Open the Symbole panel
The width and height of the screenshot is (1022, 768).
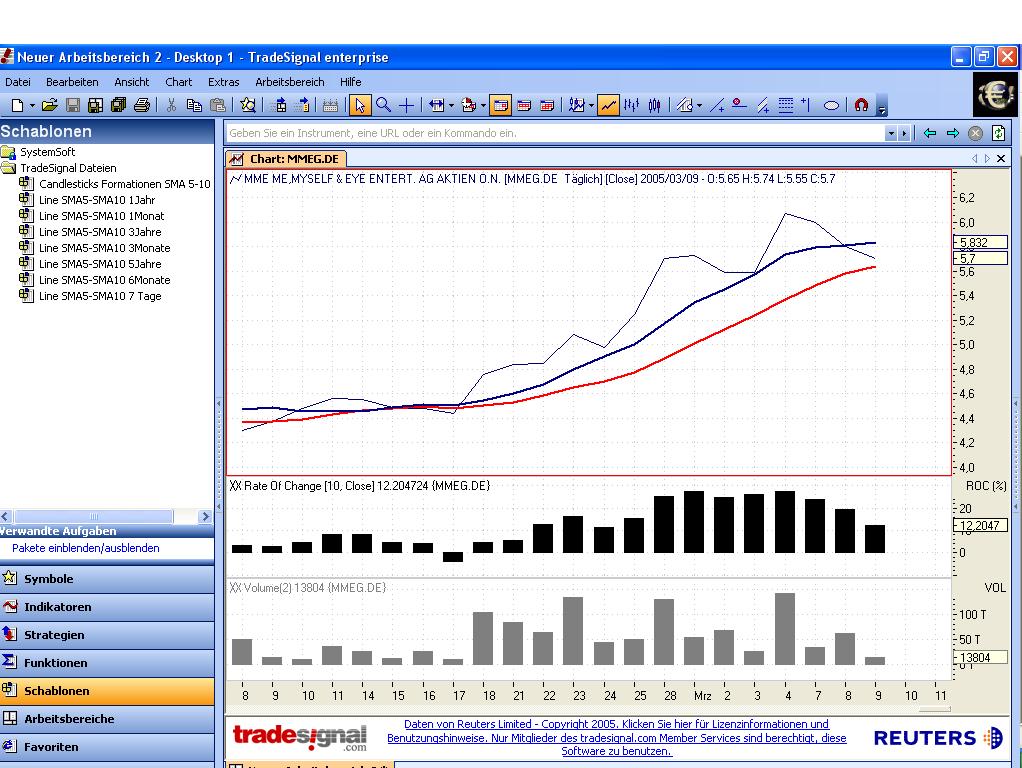pos(107,579)
